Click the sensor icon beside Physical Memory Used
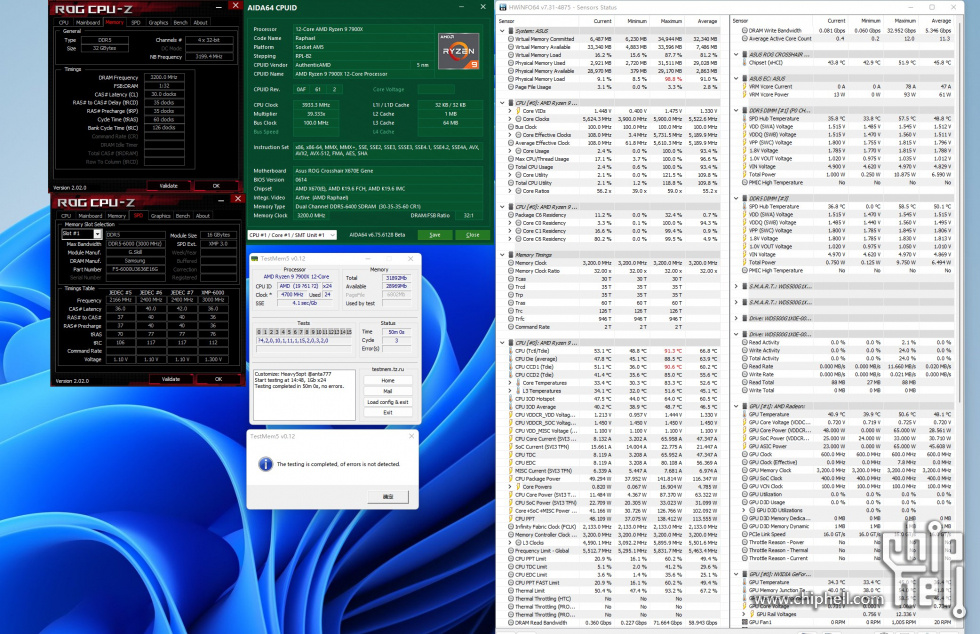Screen dimensions: 980x634 tap(511, 63)
